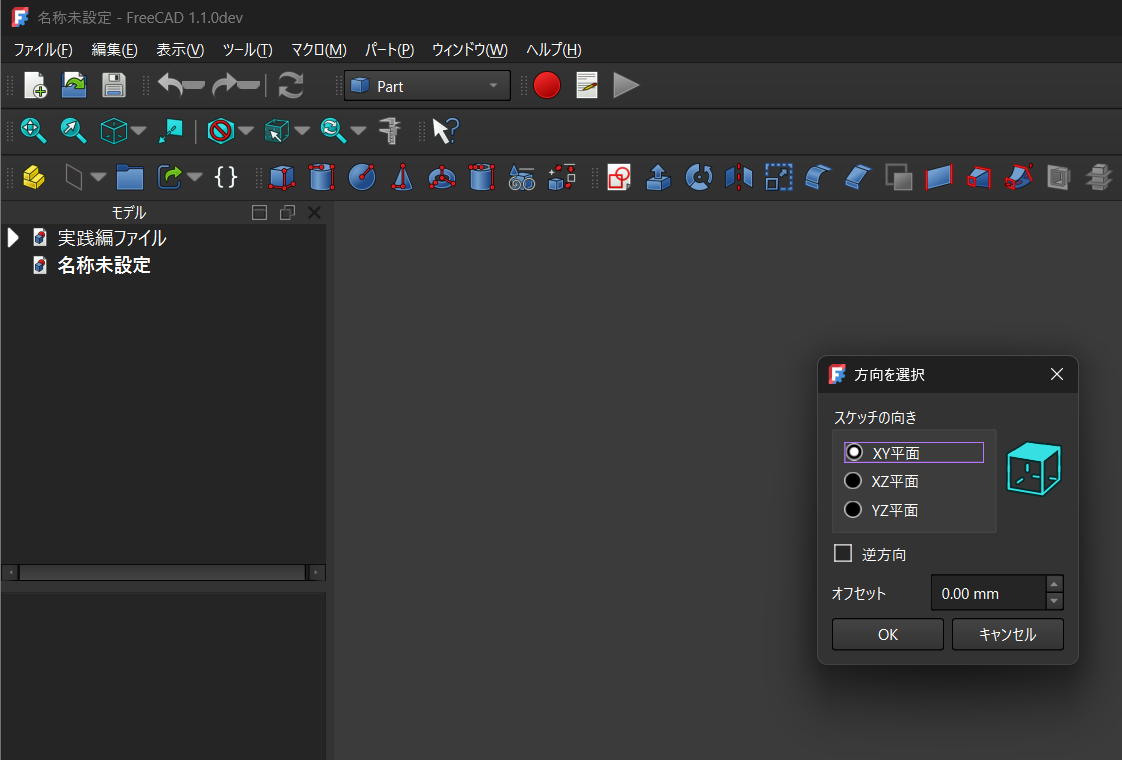Open the マクロ menu

[318, 50]
